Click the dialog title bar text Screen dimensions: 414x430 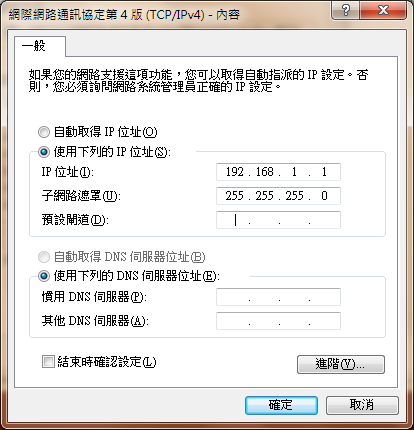124,15
